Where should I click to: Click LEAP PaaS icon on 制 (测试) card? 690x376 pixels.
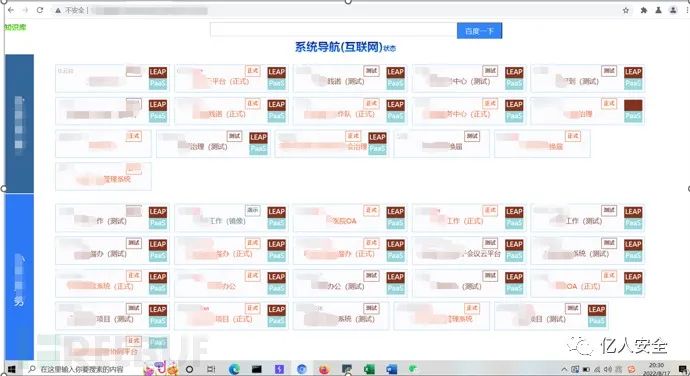tap(633, 78)
